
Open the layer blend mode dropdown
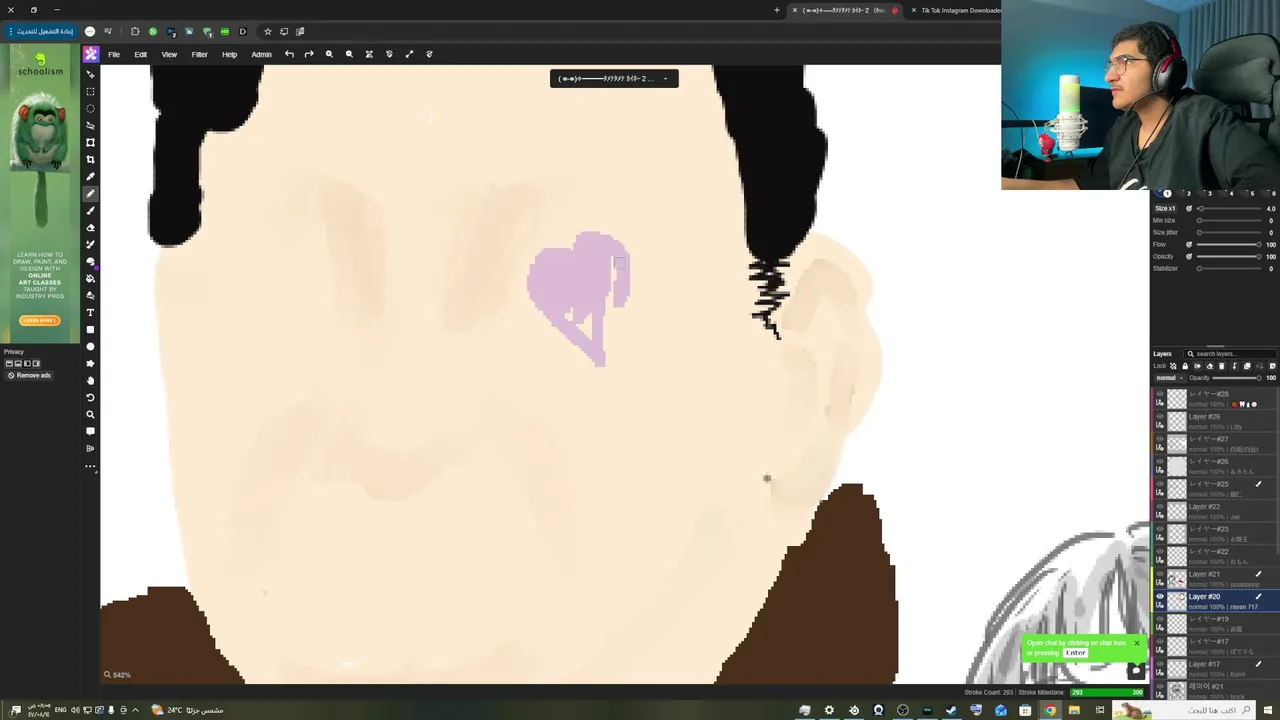[1168, 378]
